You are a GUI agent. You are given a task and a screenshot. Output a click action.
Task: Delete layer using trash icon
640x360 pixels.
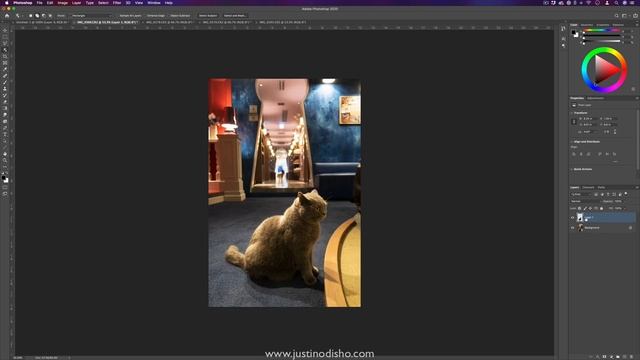point(631,357)
